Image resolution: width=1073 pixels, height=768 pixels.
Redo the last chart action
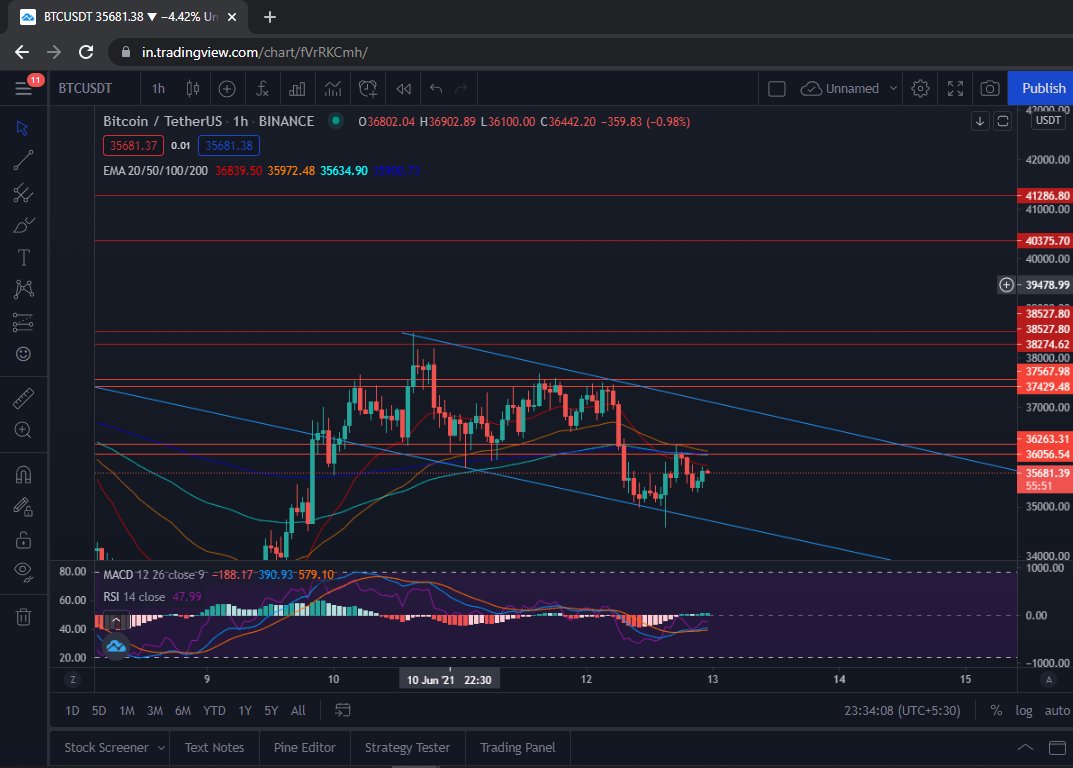[461, 88]
